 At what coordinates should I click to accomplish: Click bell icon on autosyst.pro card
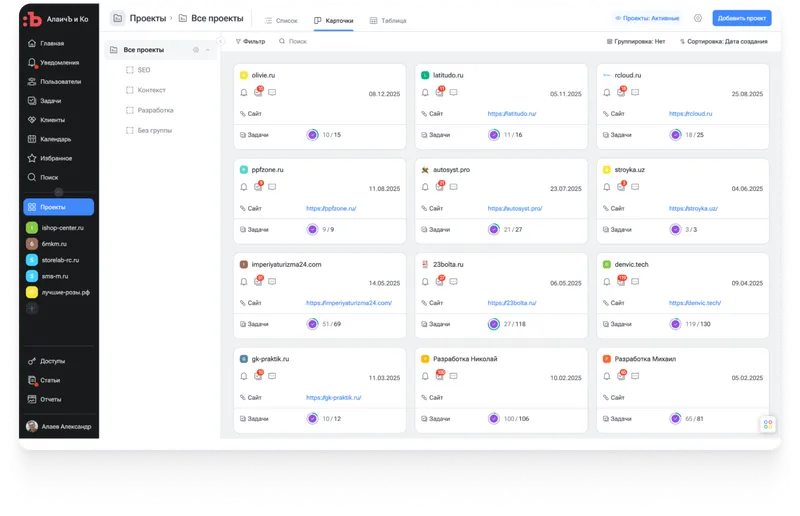click(425, 187)
